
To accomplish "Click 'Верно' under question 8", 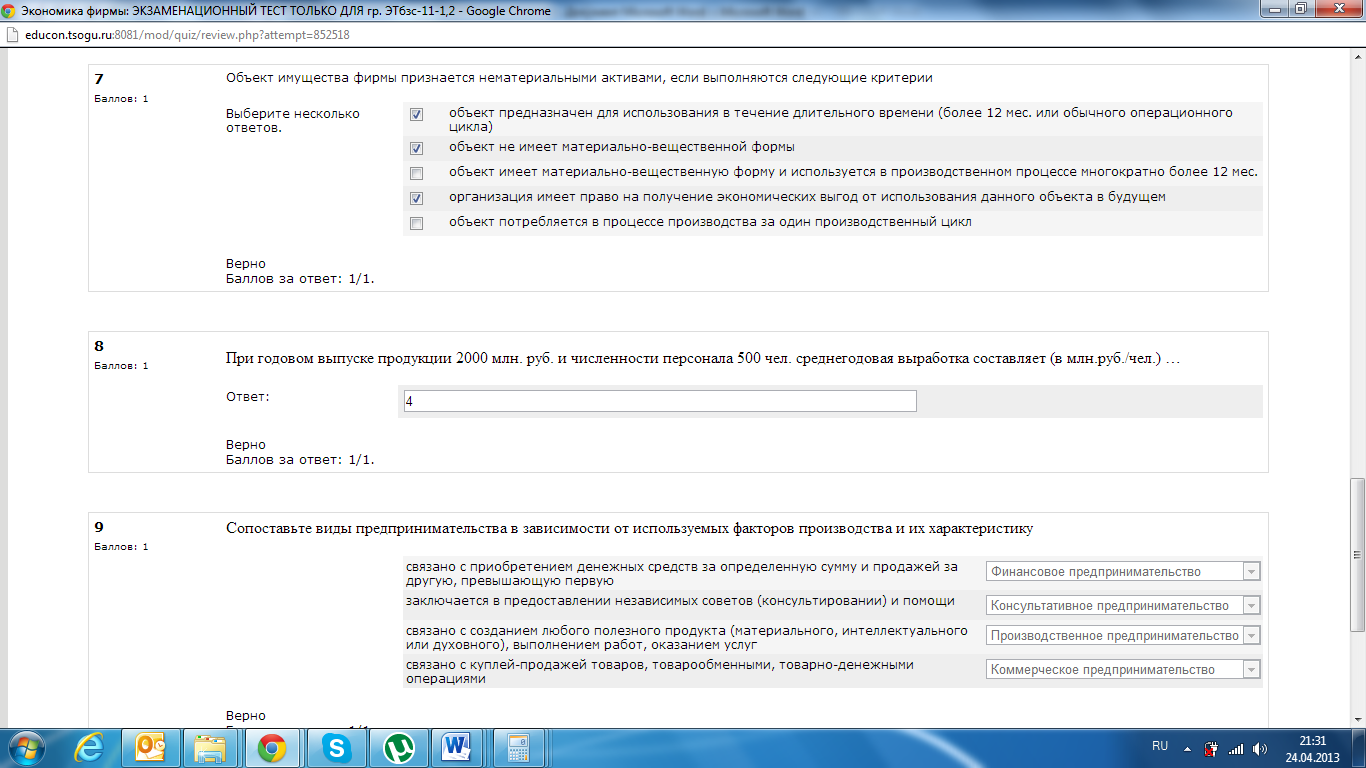I will [246, 444].
